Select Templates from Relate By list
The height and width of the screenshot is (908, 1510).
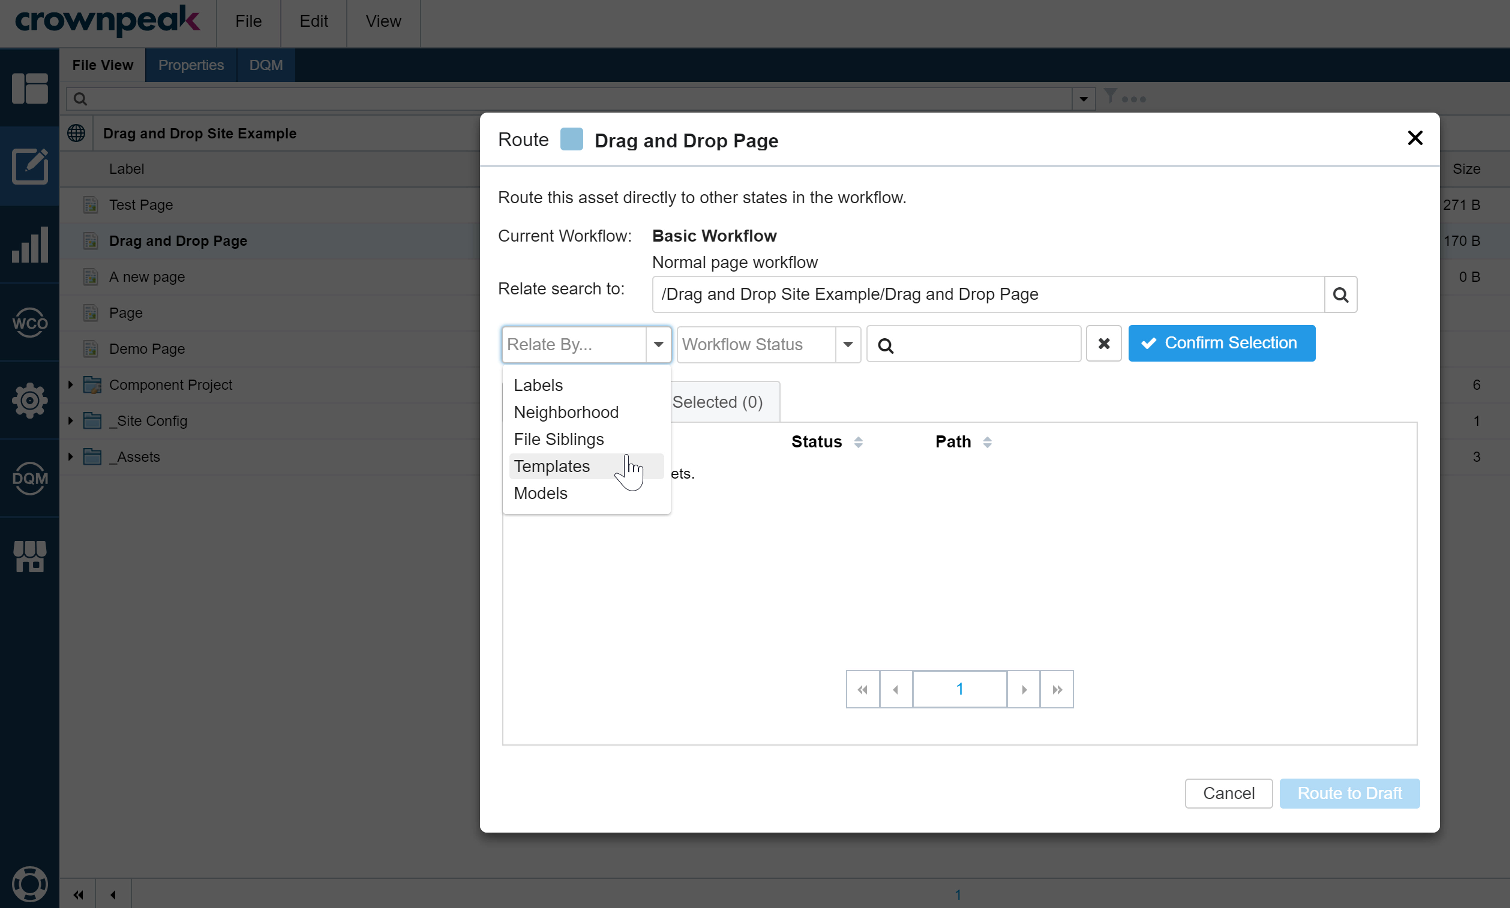pyautogui.click(x=586, y=466)
